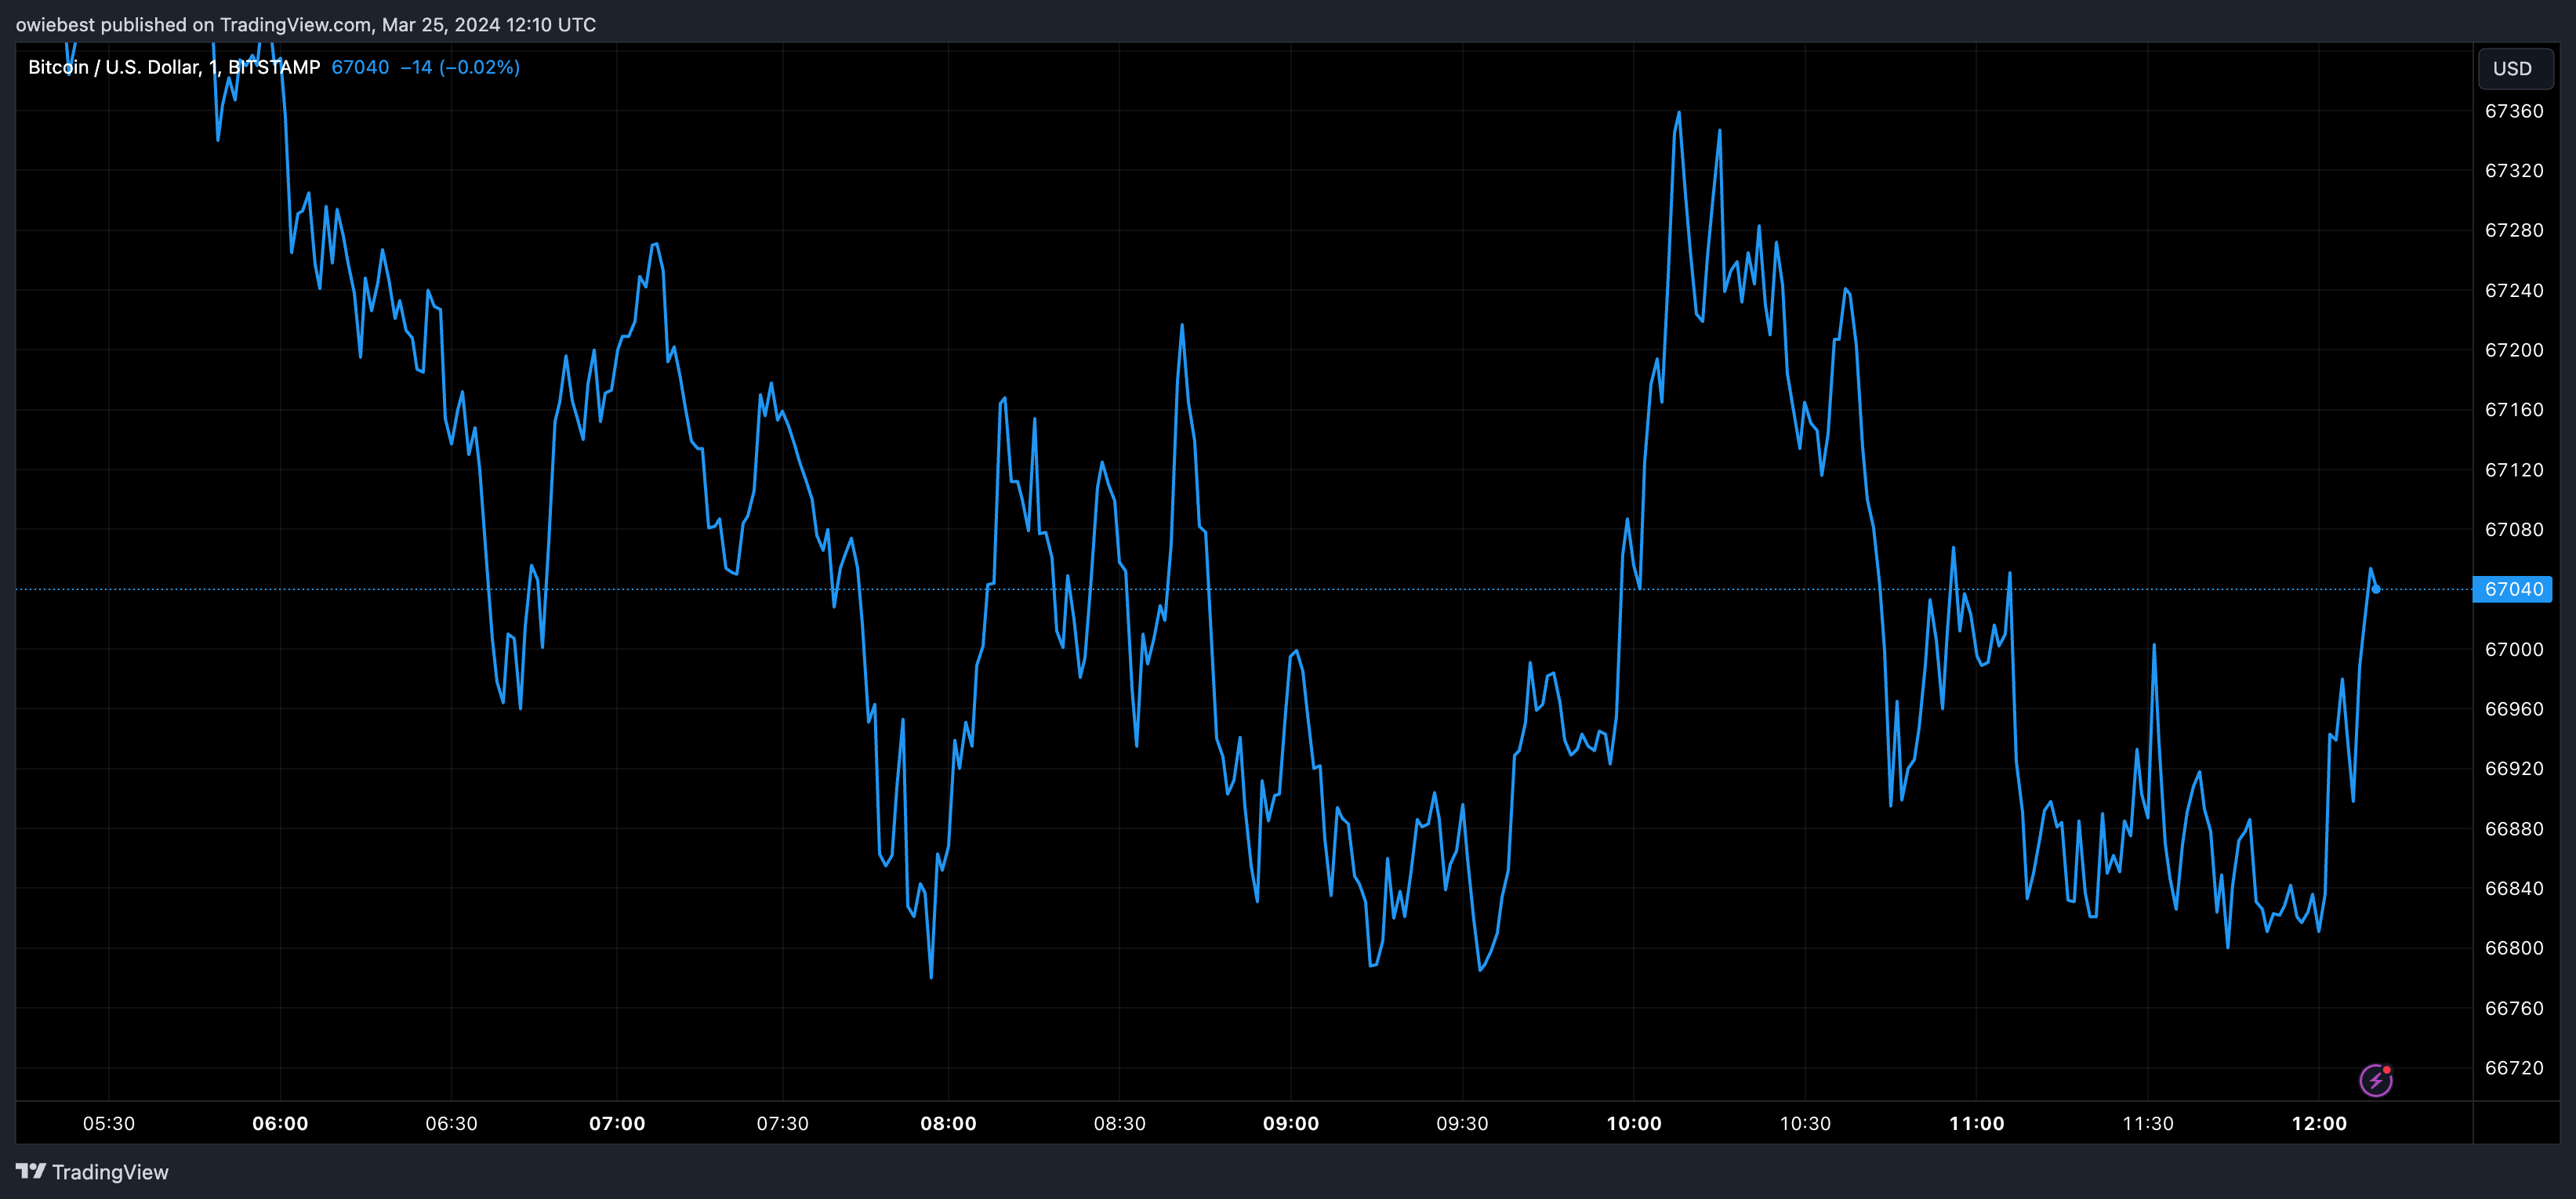Image resolution: width=2576 pixels, height=1199 pixels.
Task: Click the 08:30 time axis label
Action: (x=1120, y=1123)
